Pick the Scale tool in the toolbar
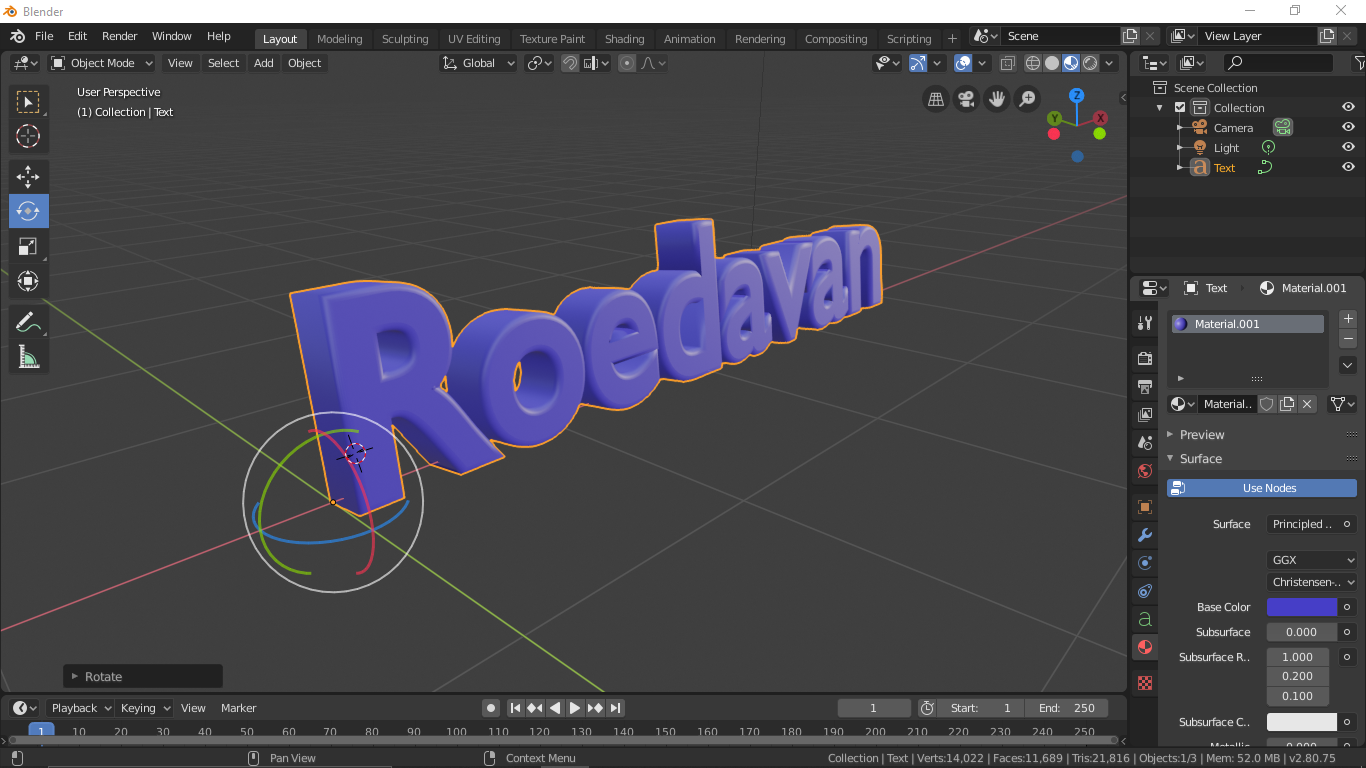1366x768 pixels. click(x=28, y=246)
